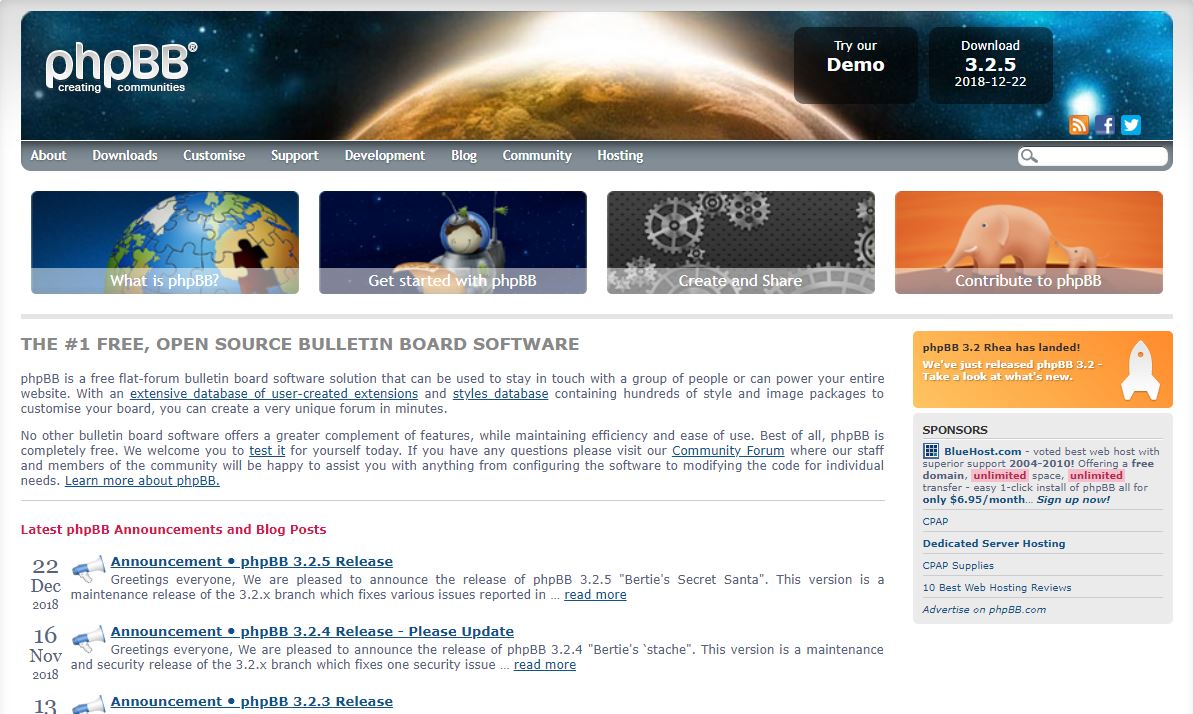Viewport: 1193px width, 714px height.
Task: Open the Downloads menu
Action: [x=125, y=156]
